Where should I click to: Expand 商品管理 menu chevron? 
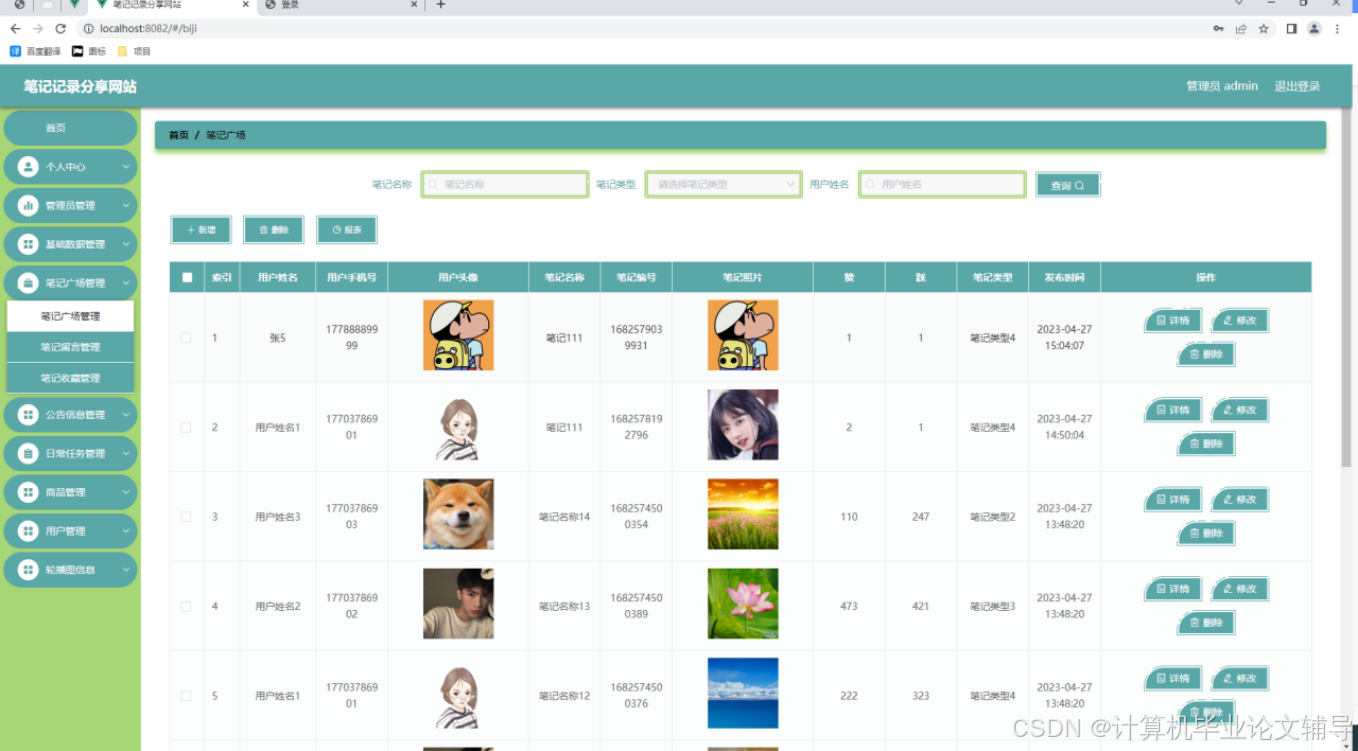tap(126, 492)
